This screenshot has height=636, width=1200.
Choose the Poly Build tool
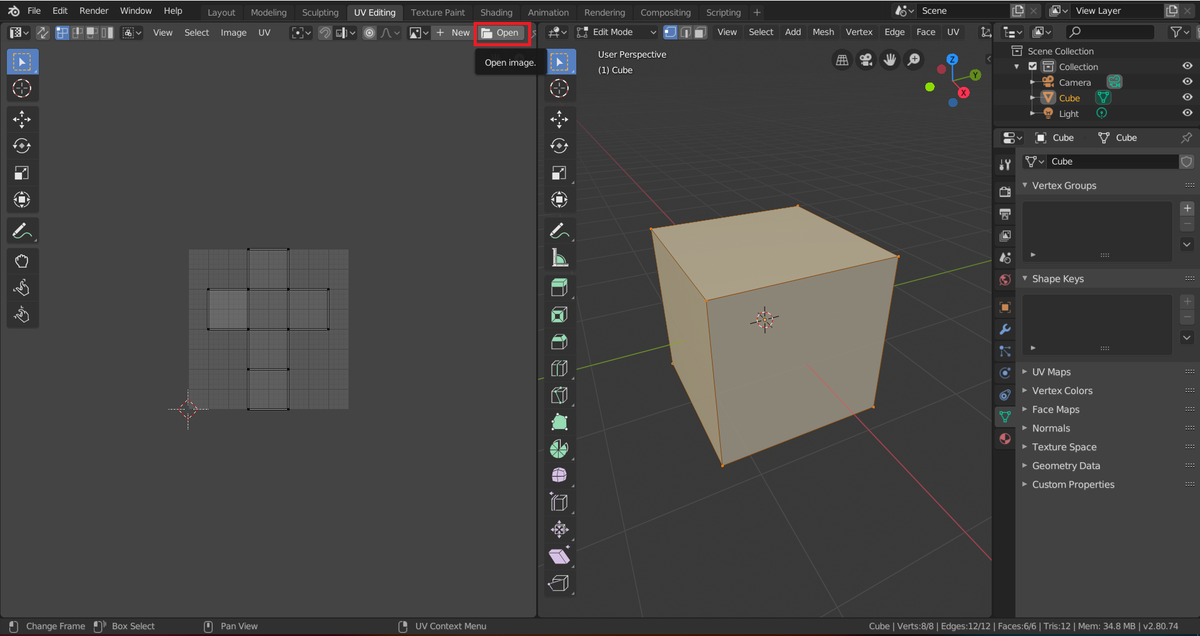pyautogui.click(x=559, y=423)
